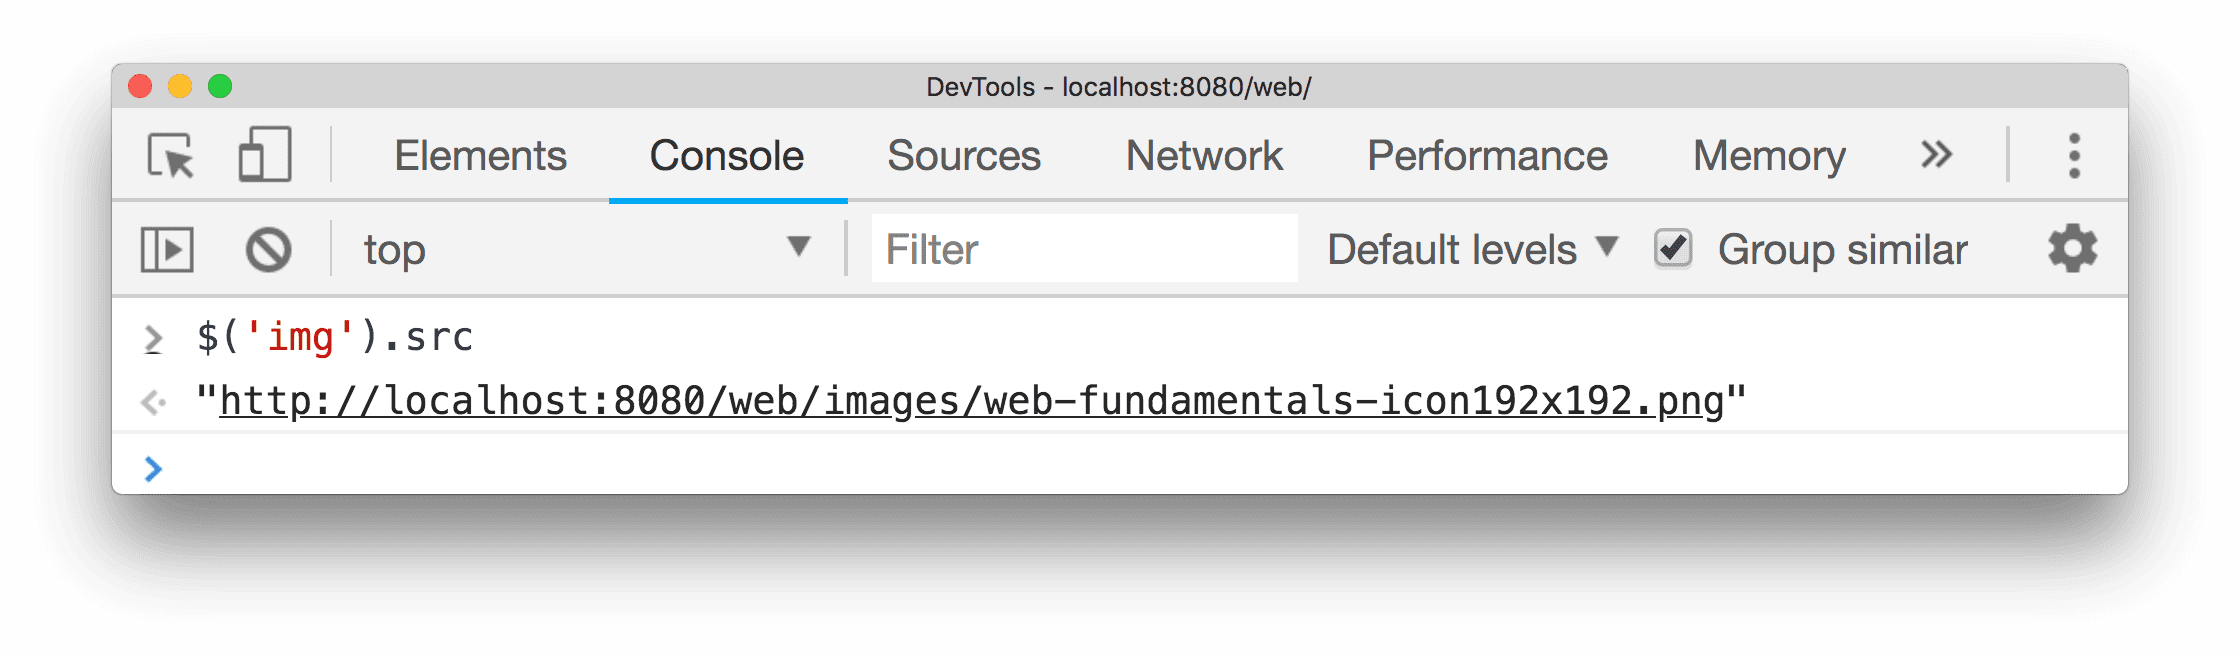
Task: Click the clear console icon
Action: point(267,249)
